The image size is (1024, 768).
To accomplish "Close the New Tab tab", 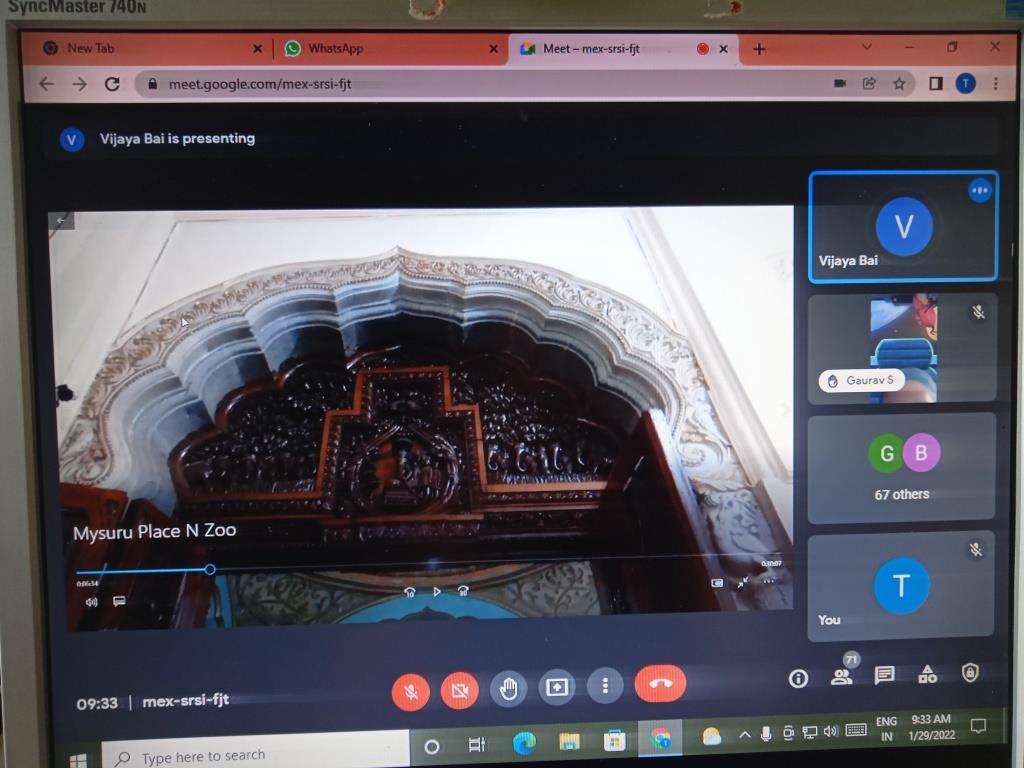I will (257, 48).
